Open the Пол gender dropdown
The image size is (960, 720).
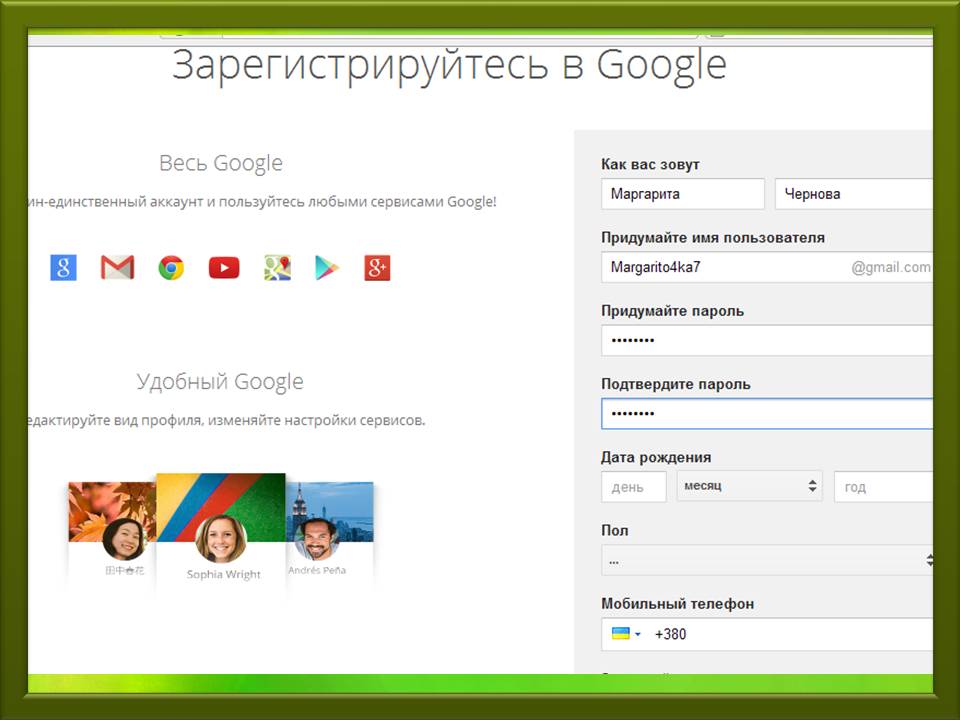767,560
